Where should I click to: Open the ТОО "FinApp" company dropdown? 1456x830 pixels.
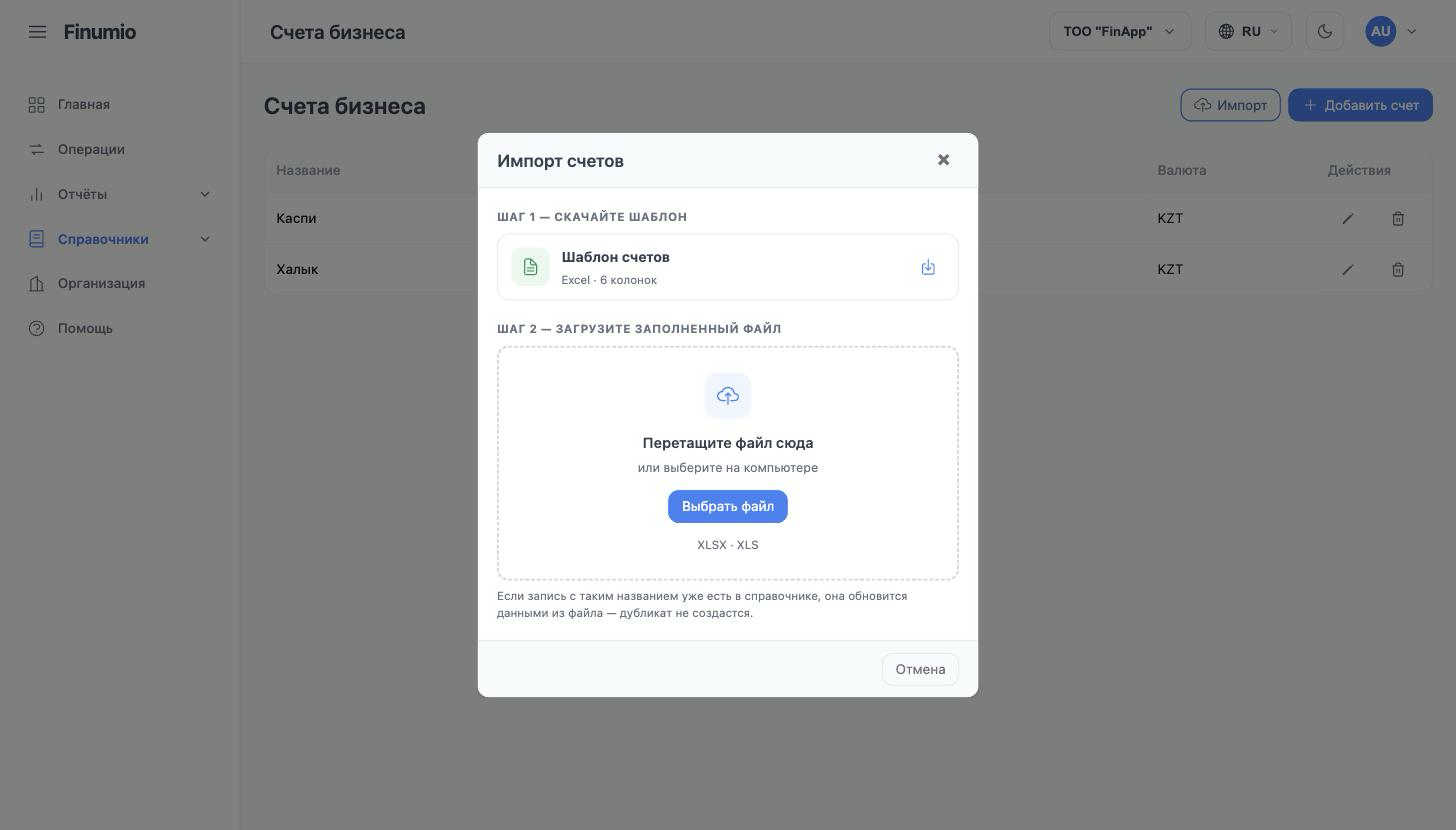pos(1120,31)
